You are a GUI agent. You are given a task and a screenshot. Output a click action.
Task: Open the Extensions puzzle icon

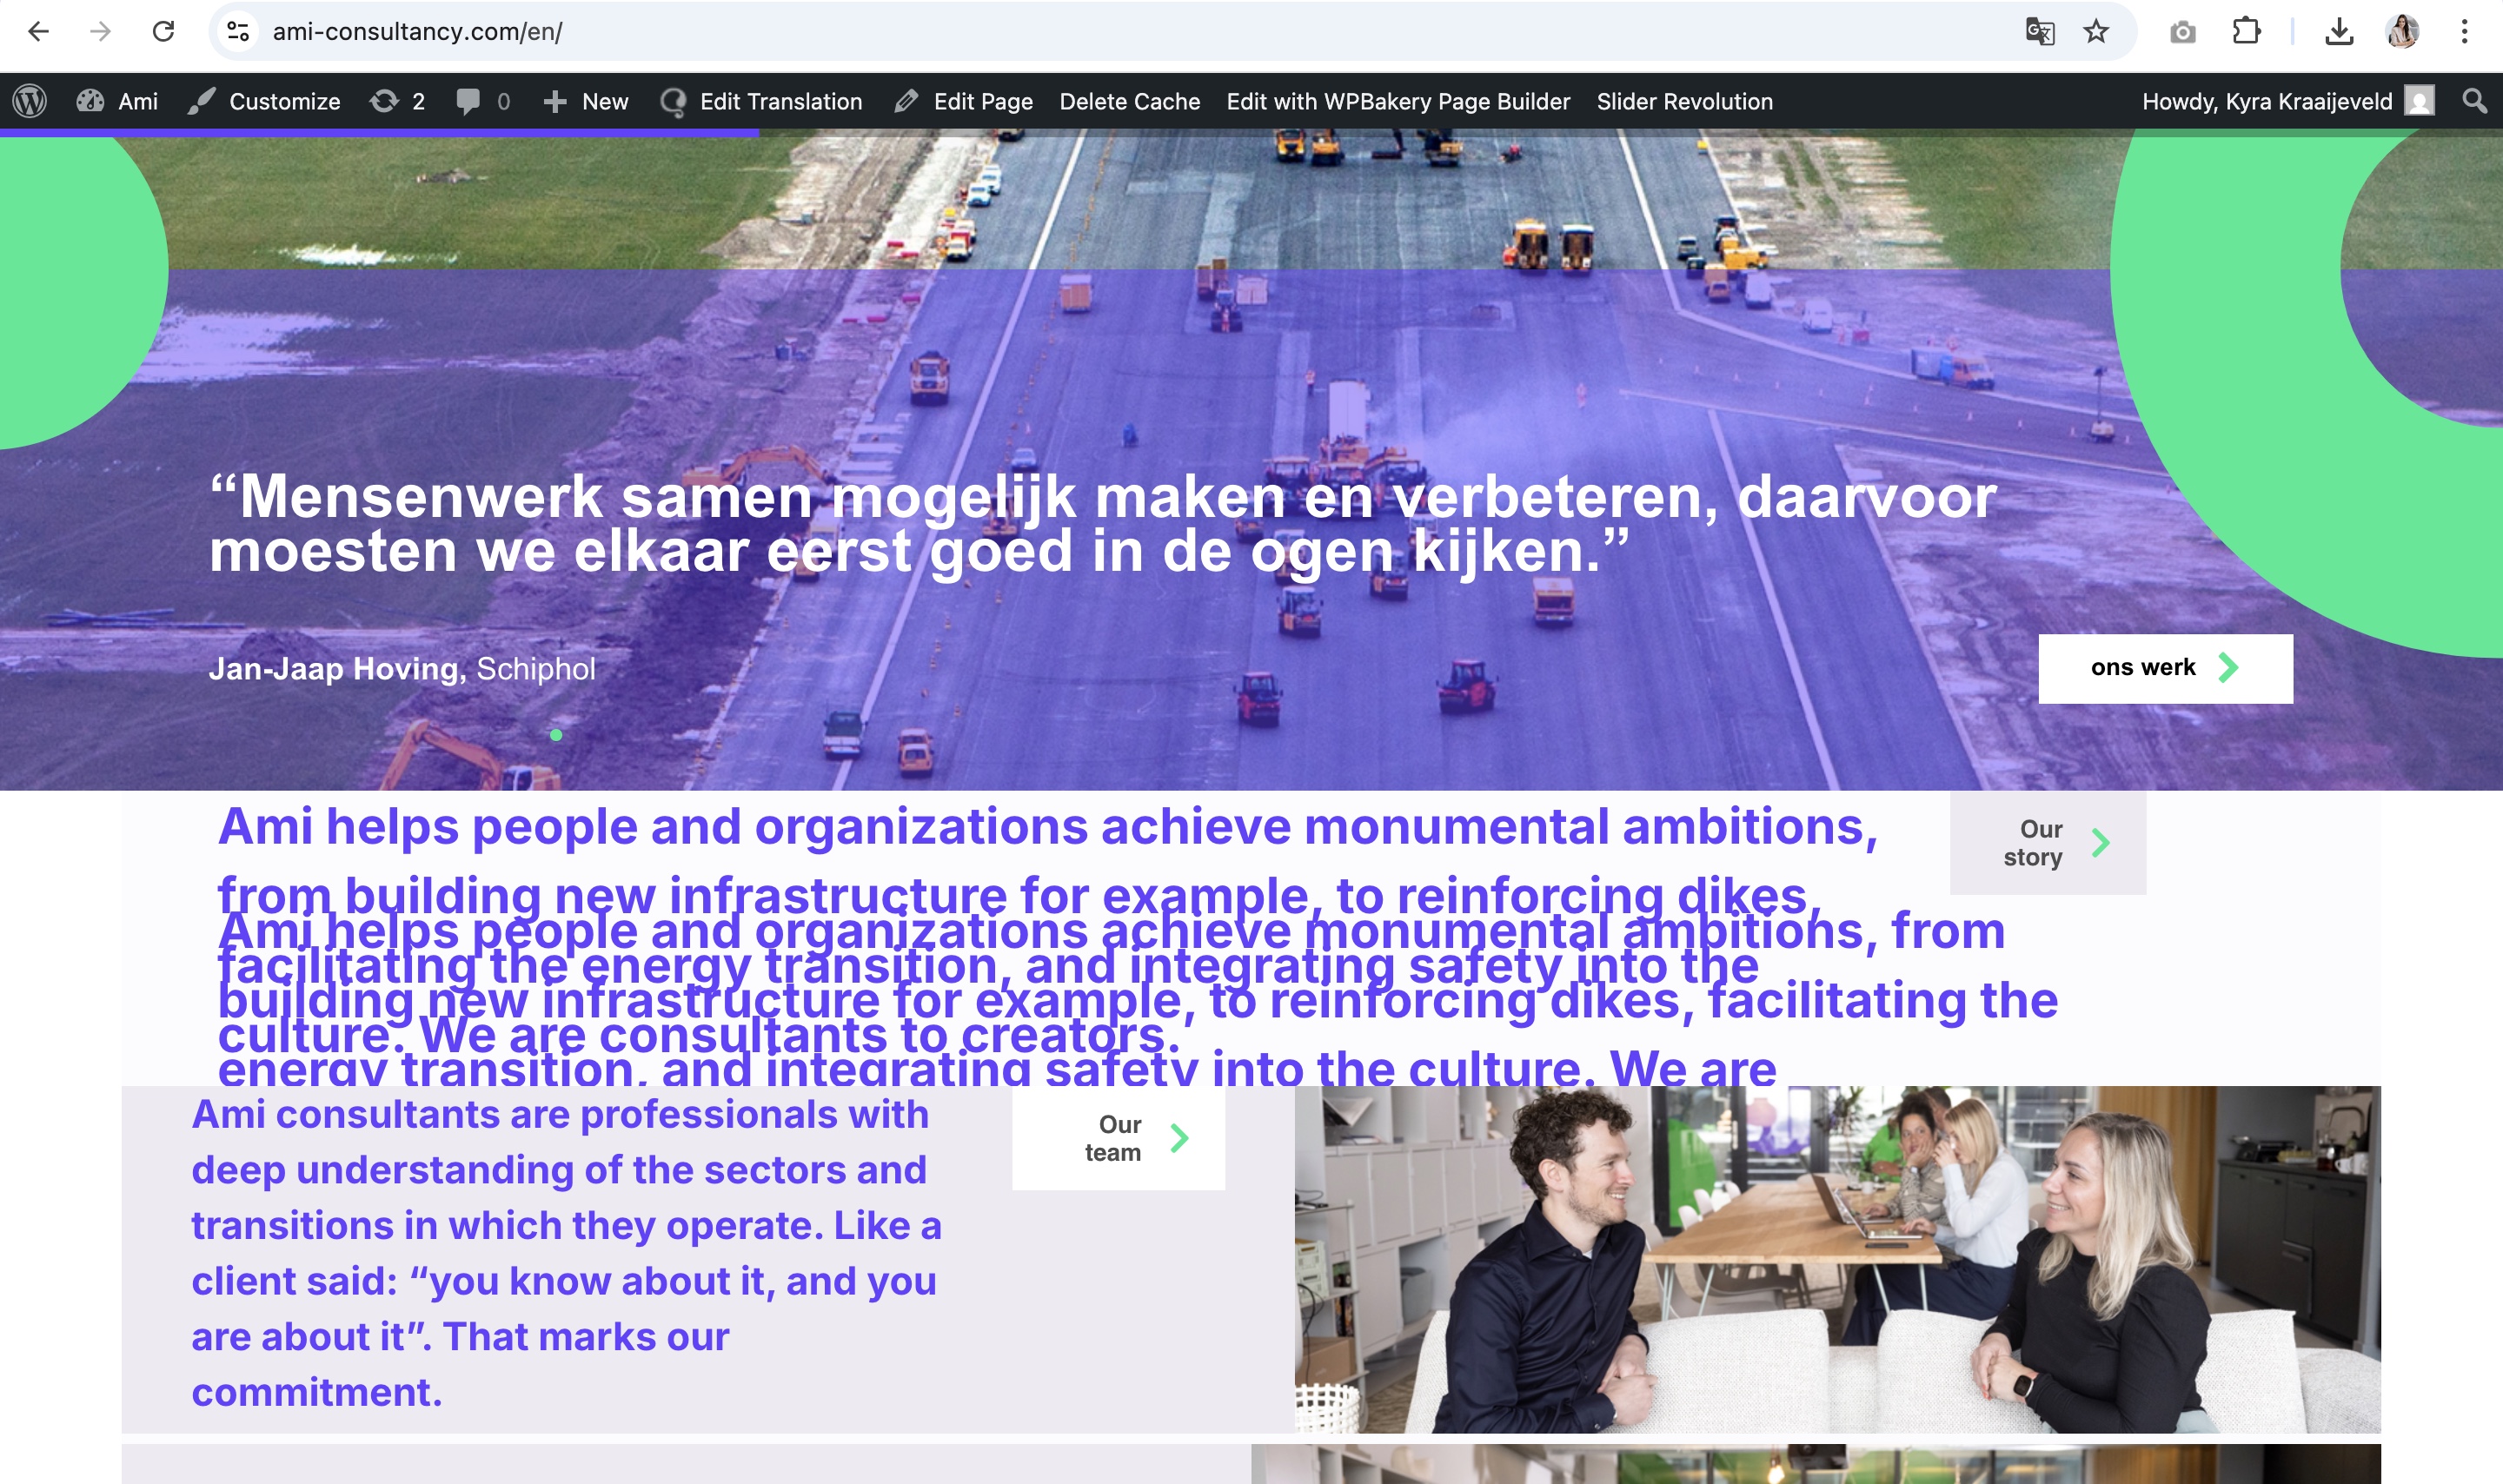[2247, 32]
